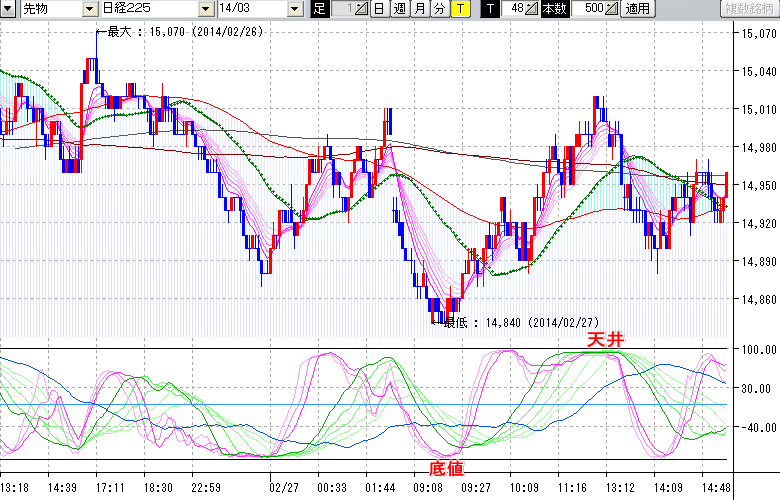This screenshot has height=500, width=780.
Task: Switch to daily (日) candle timeframe
Action: [x=379, y=9]
